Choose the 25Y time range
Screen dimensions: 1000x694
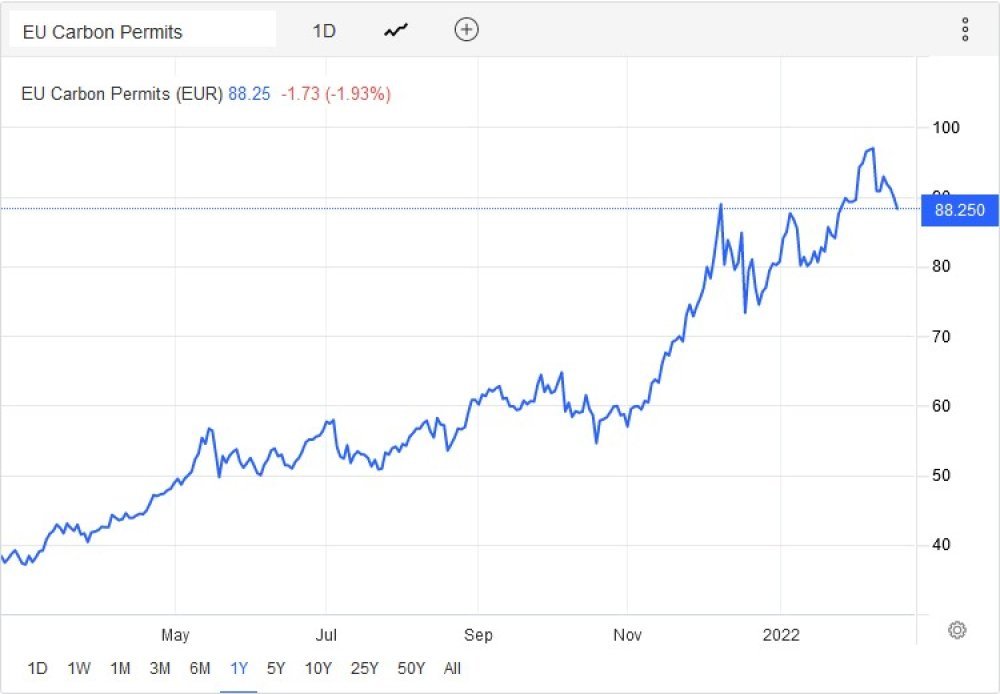(365, 668)
